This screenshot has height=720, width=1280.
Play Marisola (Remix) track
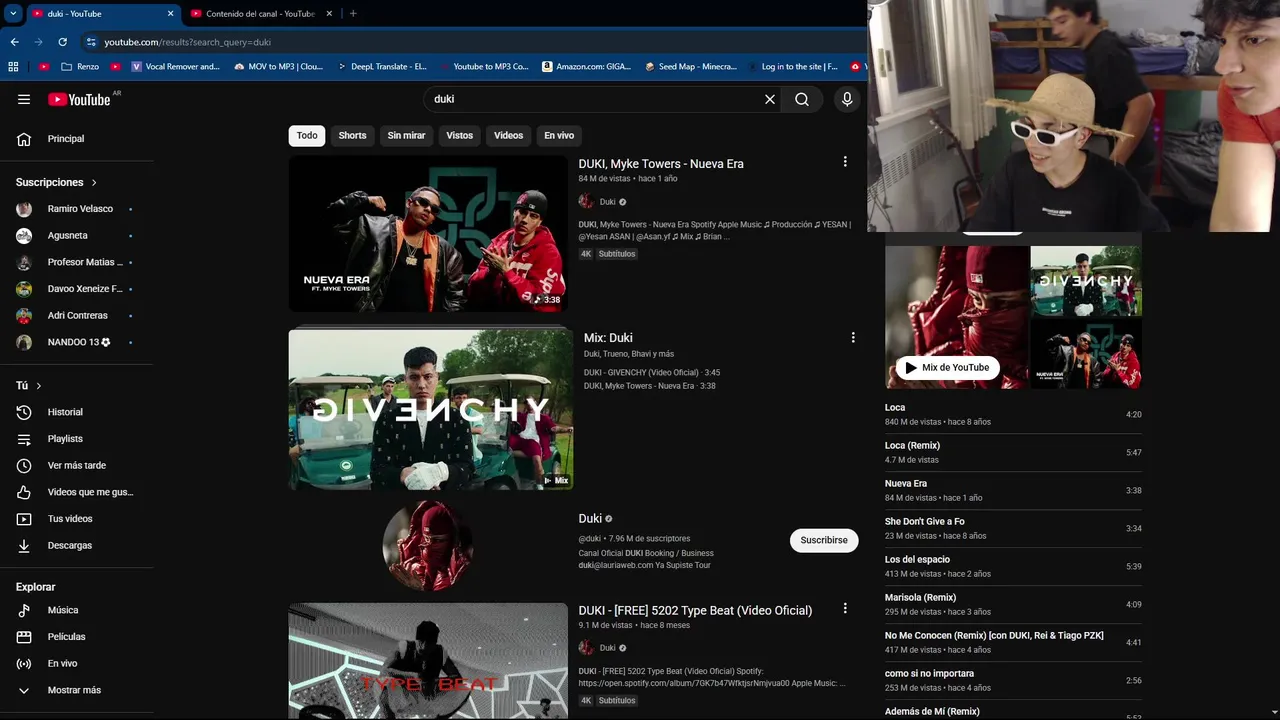click(x=1013, y=604)
